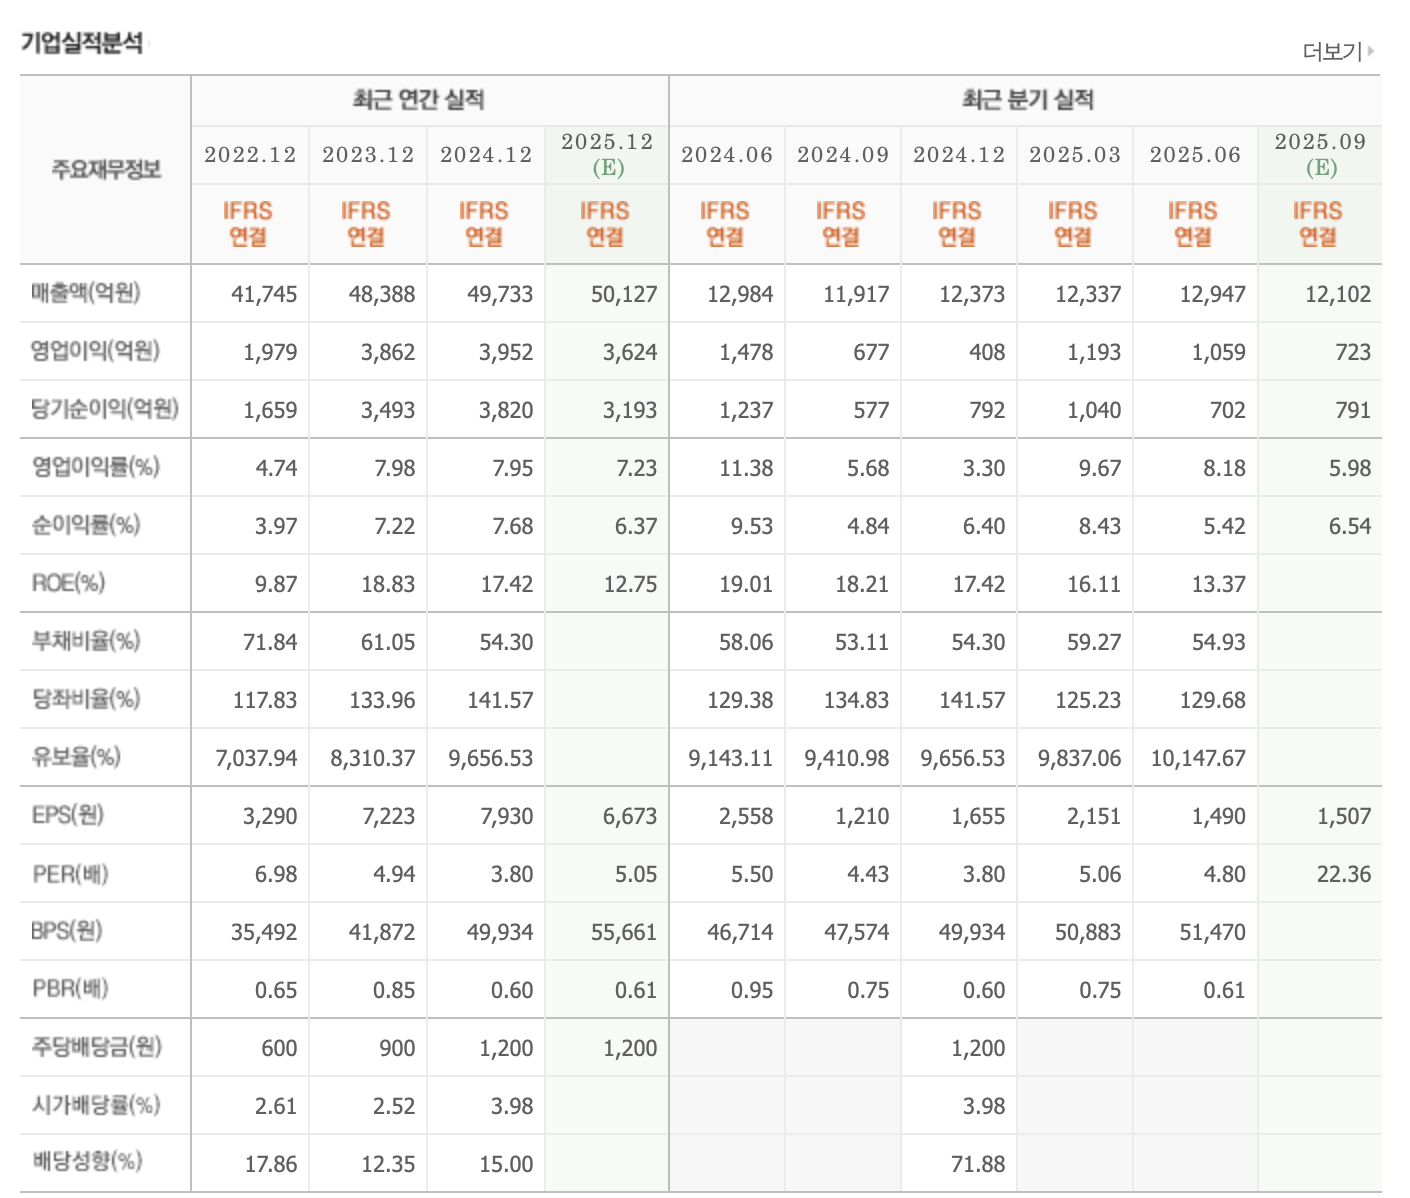Click the 주당배당금(원) row label
Screen dimensions: 1410x1198
pos(96,1047)
